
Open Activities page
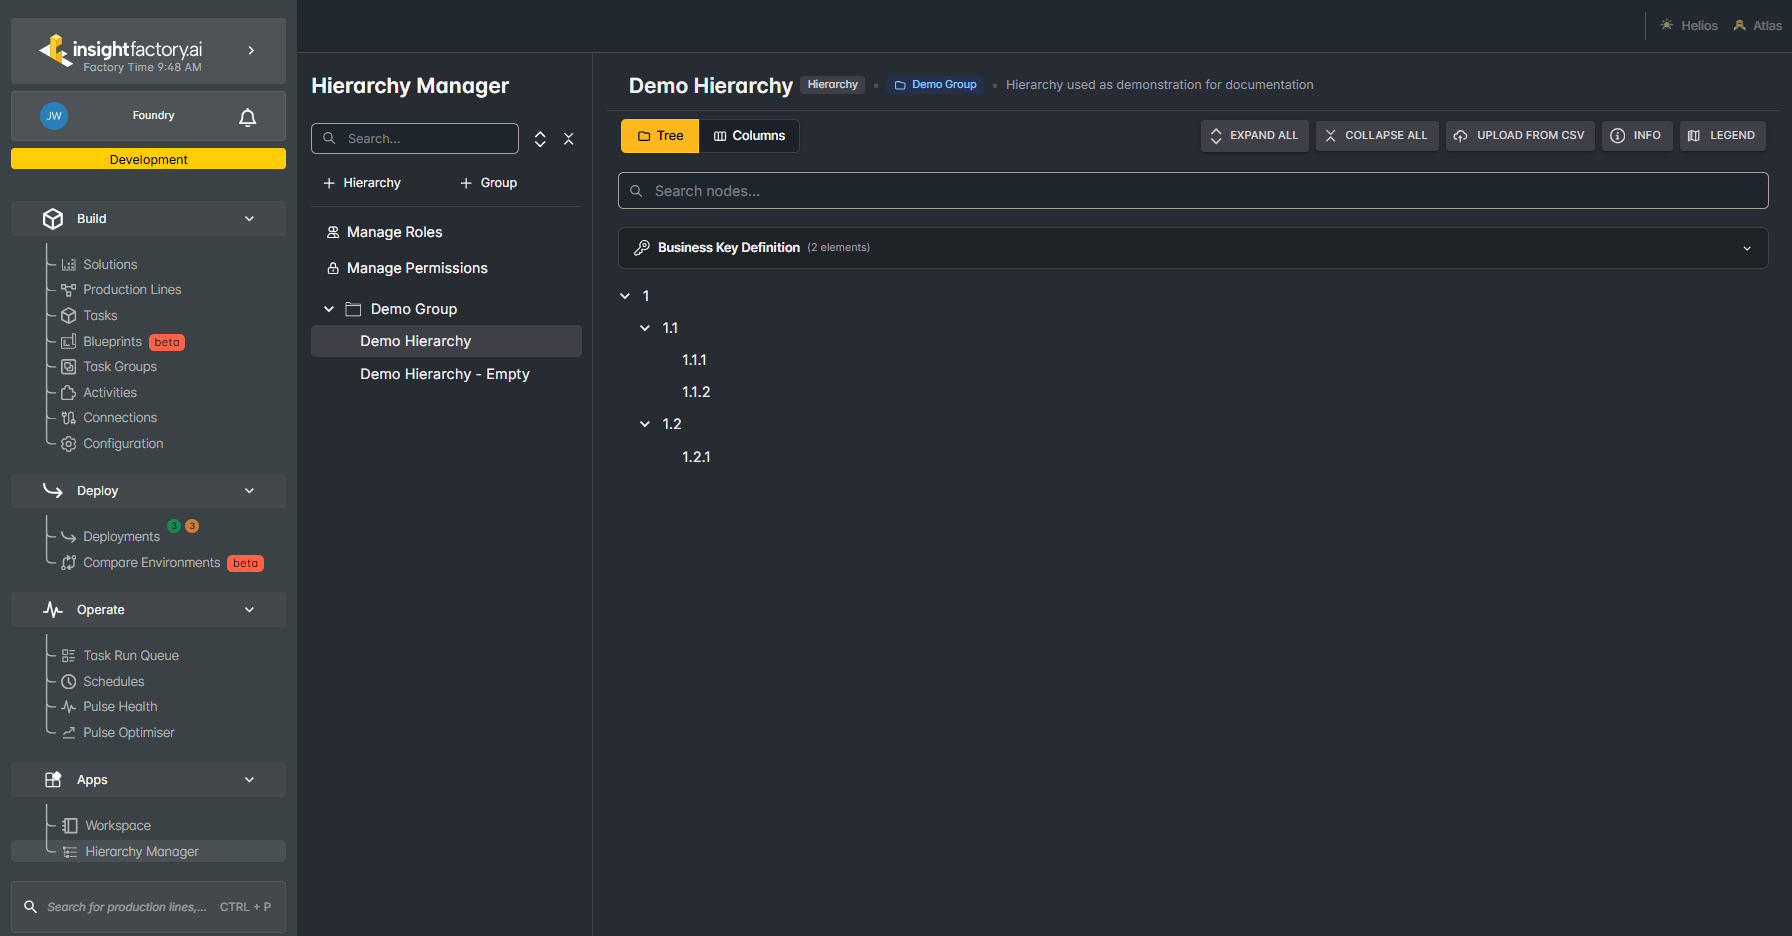tap(110, 393)
